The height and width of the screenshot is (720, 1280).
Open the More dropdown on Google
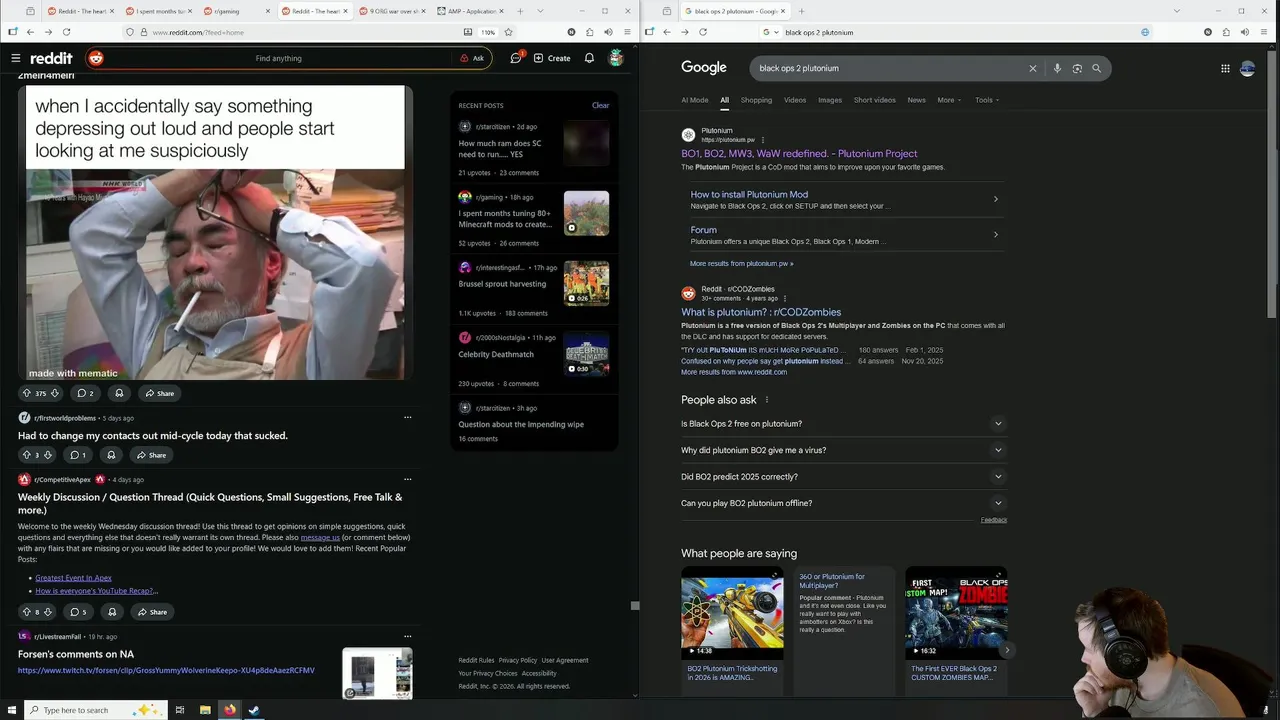(x=949, y=100)
